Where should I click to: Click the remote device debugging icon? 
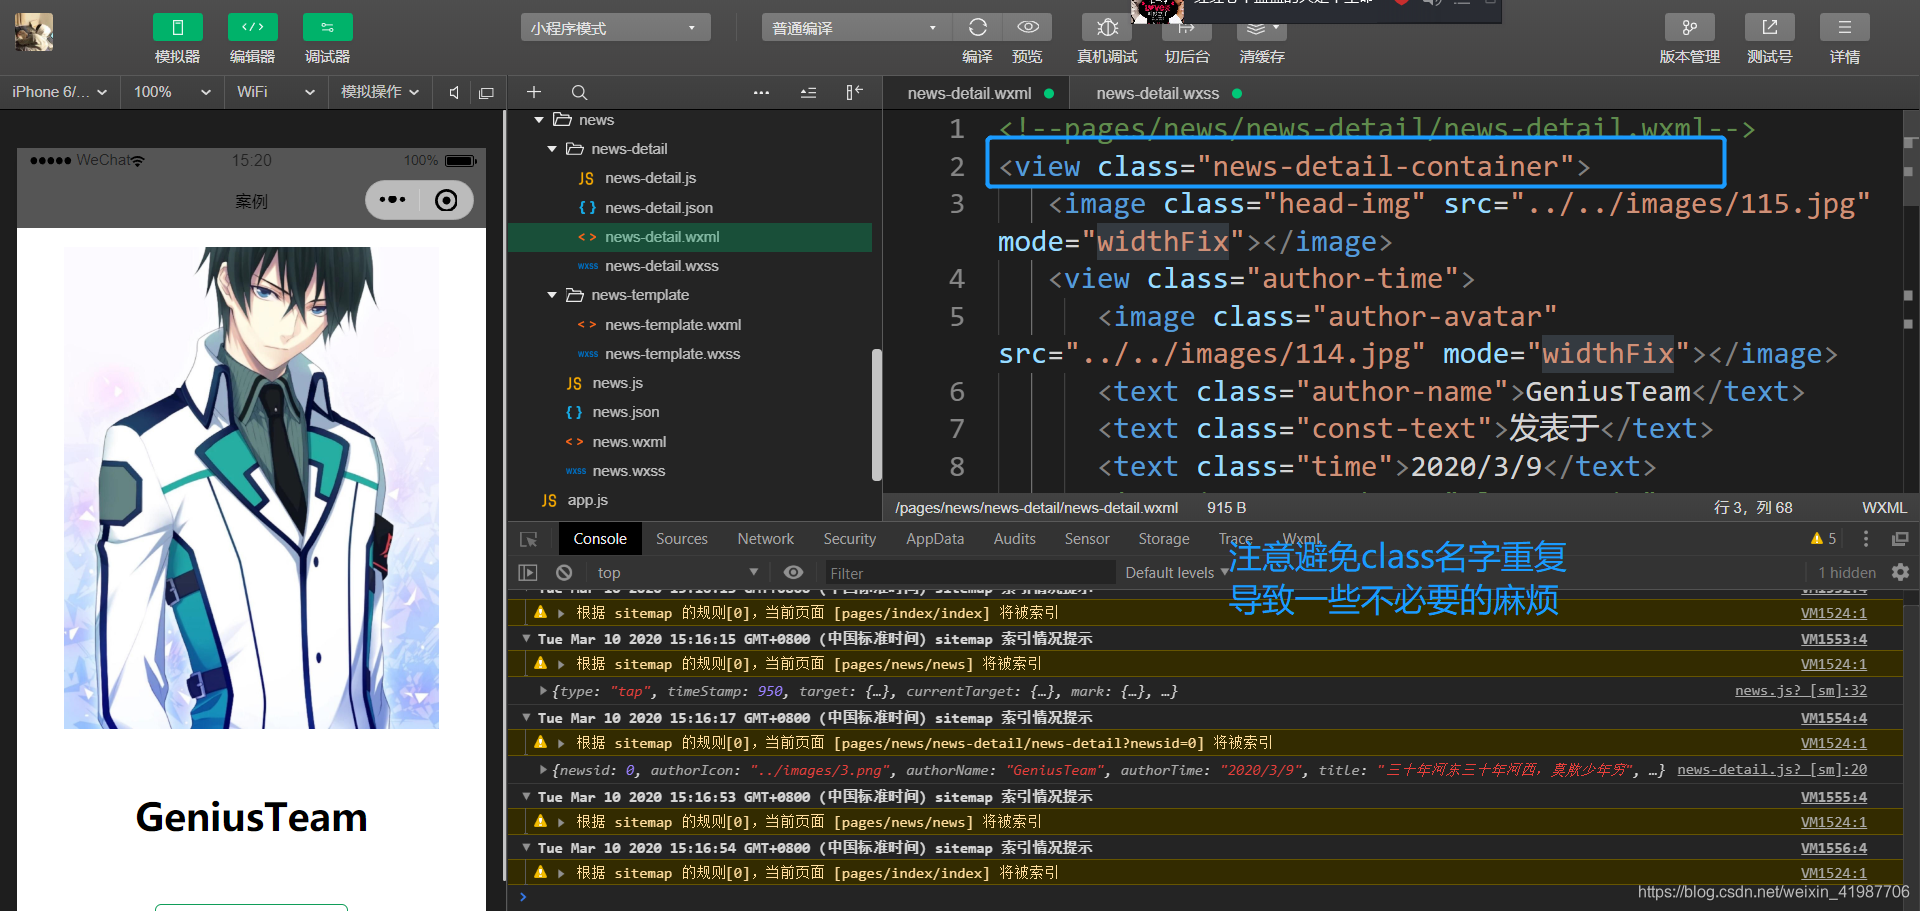(1107, 27)
